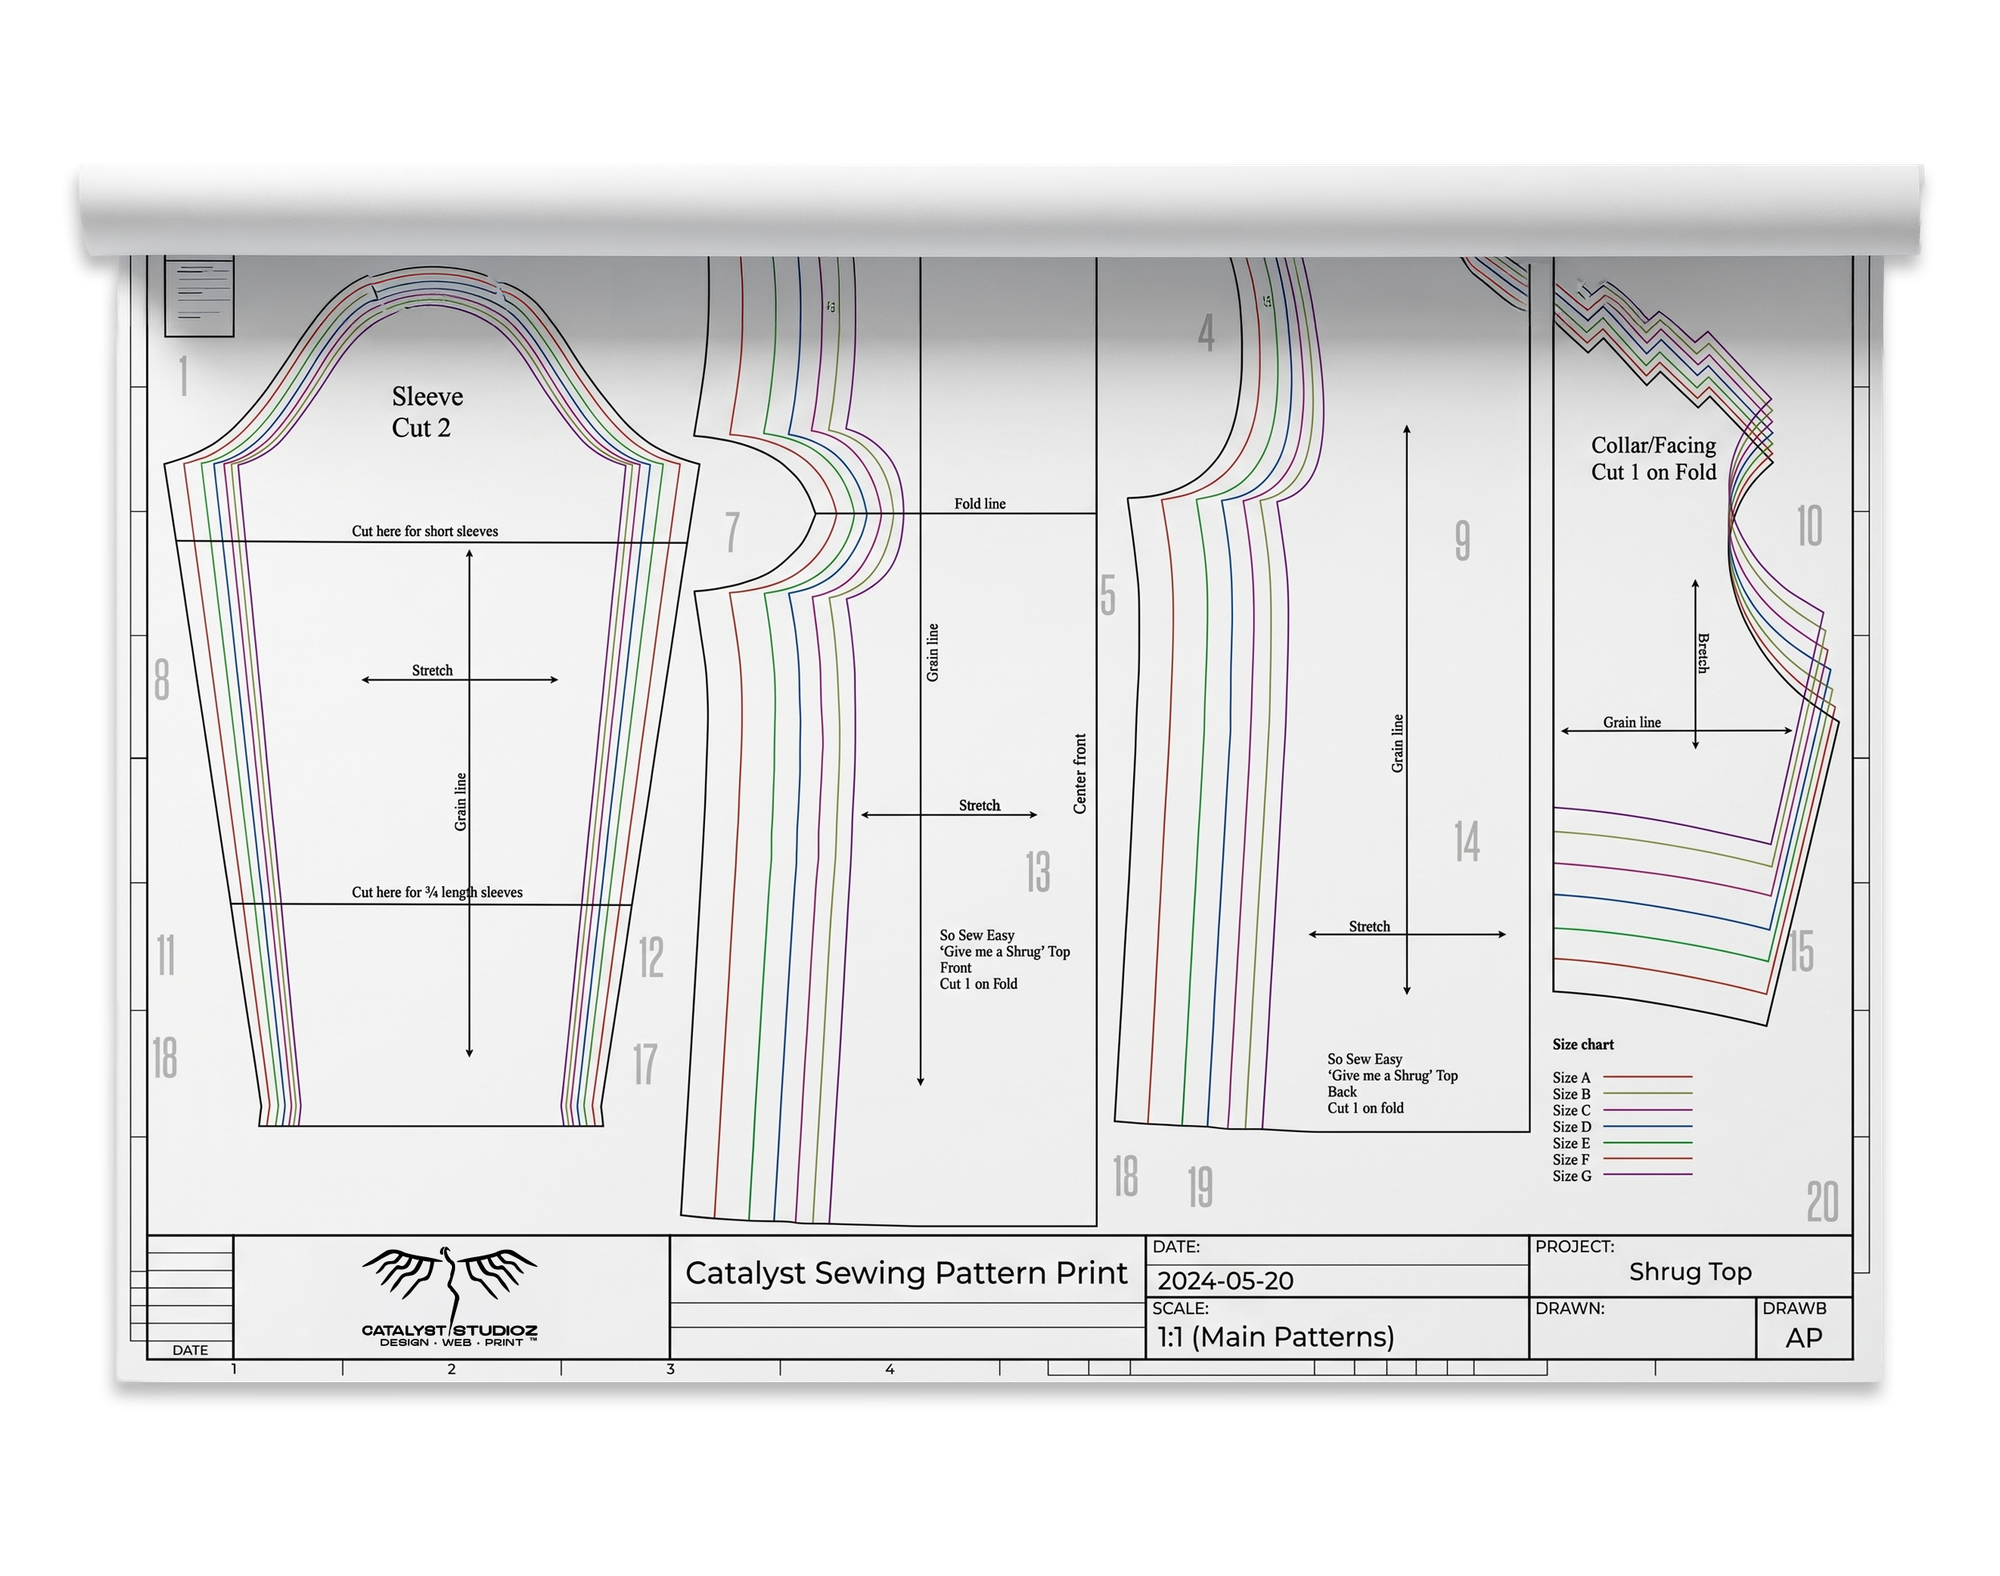This screenshot has height=1576, width=2000.
Task: Click the '1:1 (Main Patterns)' scale value
Action: (x=1275, y=1337)
